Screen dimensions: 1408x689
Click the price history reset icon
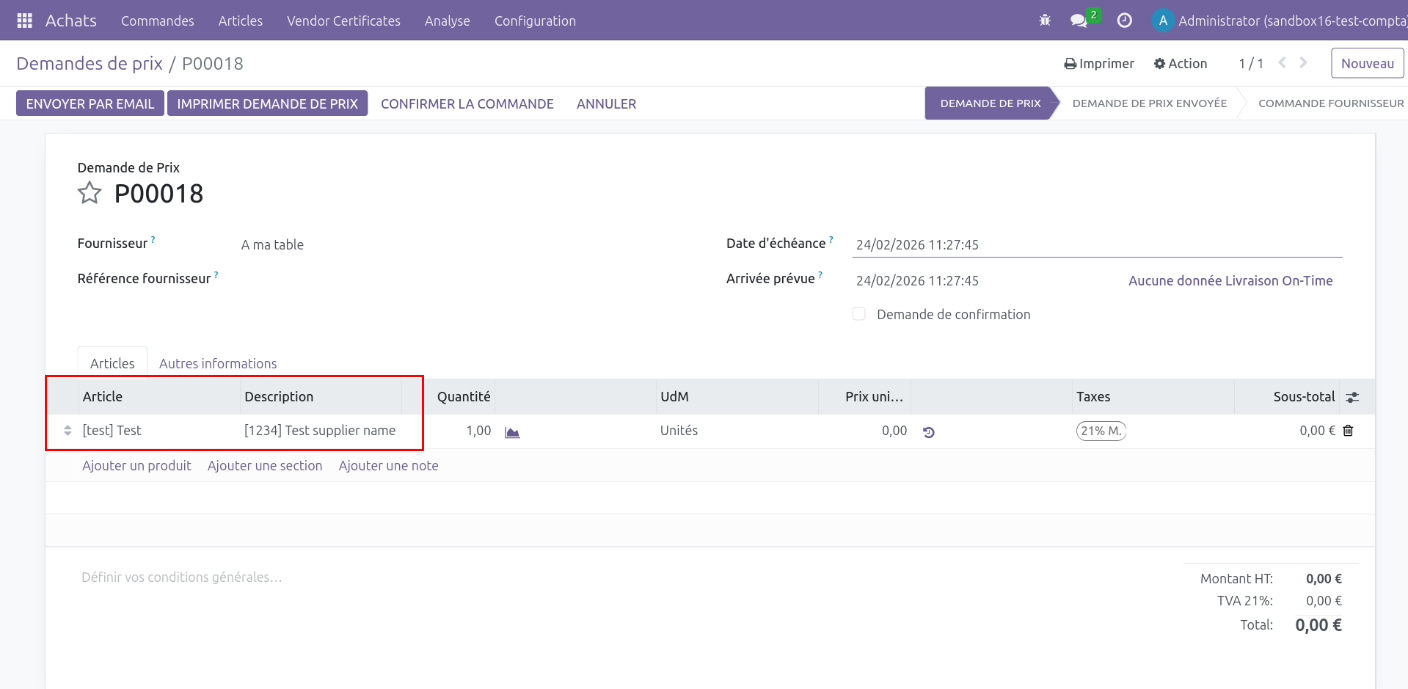(928, 432)
